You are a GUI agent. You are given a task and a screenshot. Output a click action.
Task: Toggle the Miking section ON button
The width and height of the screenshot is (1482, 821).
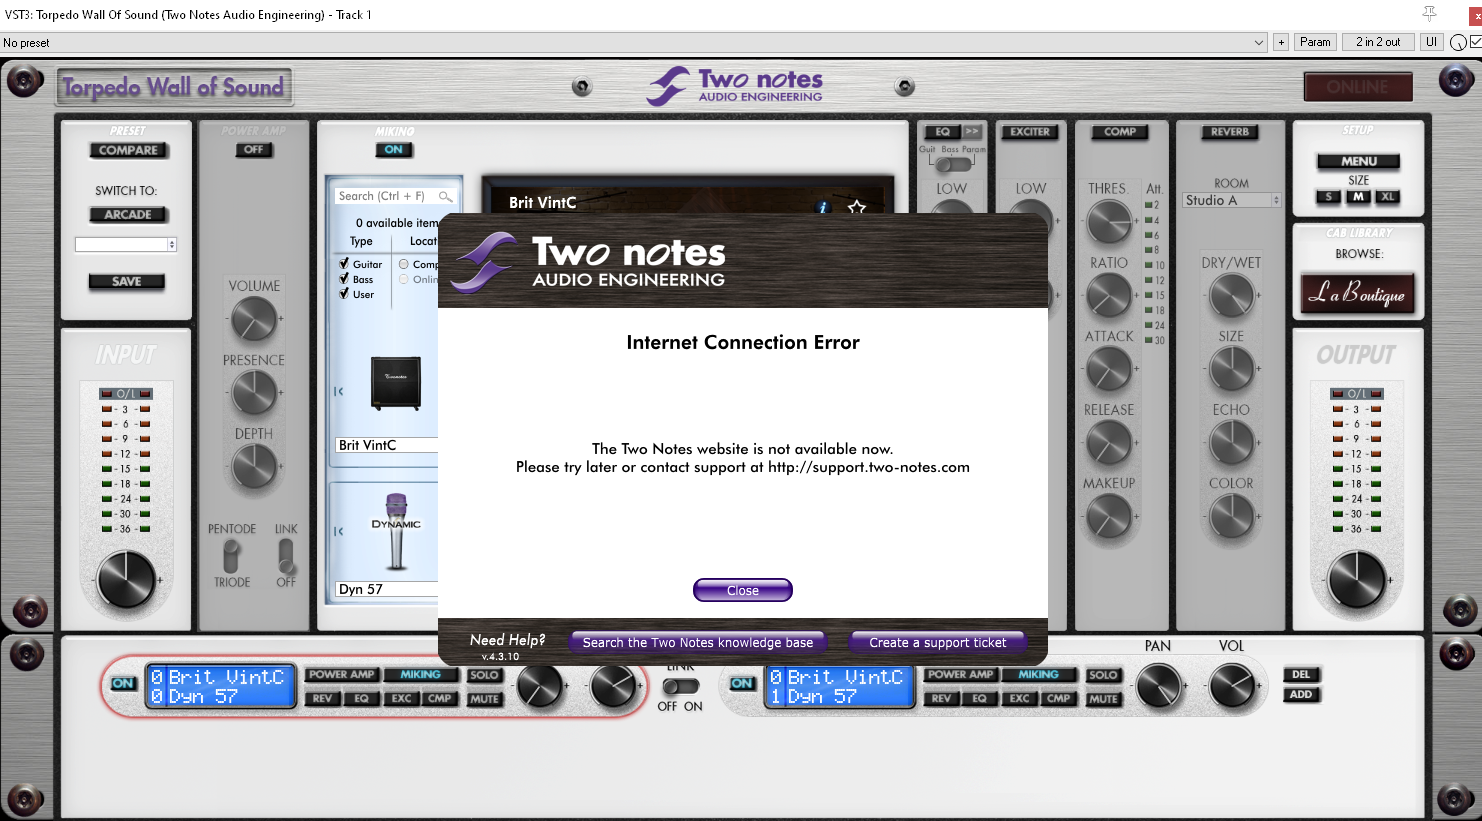394,150
